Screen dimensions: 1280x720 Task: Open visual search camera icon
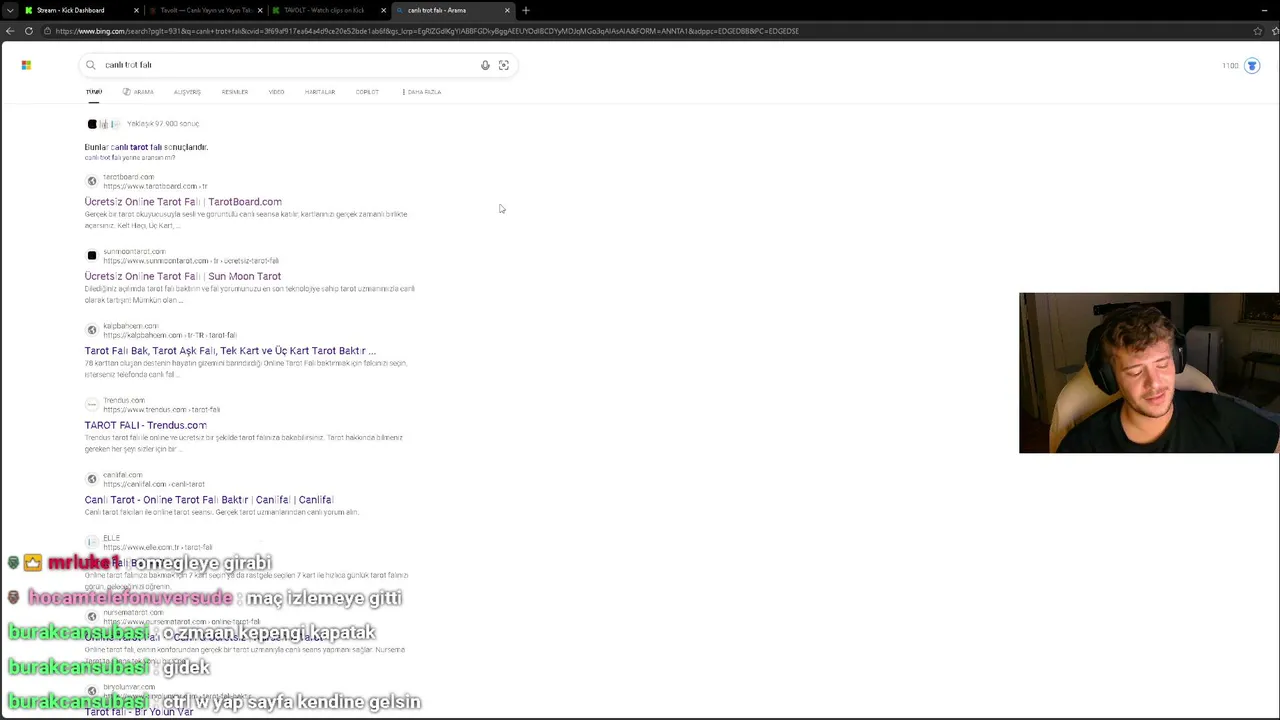coord(504,65)
